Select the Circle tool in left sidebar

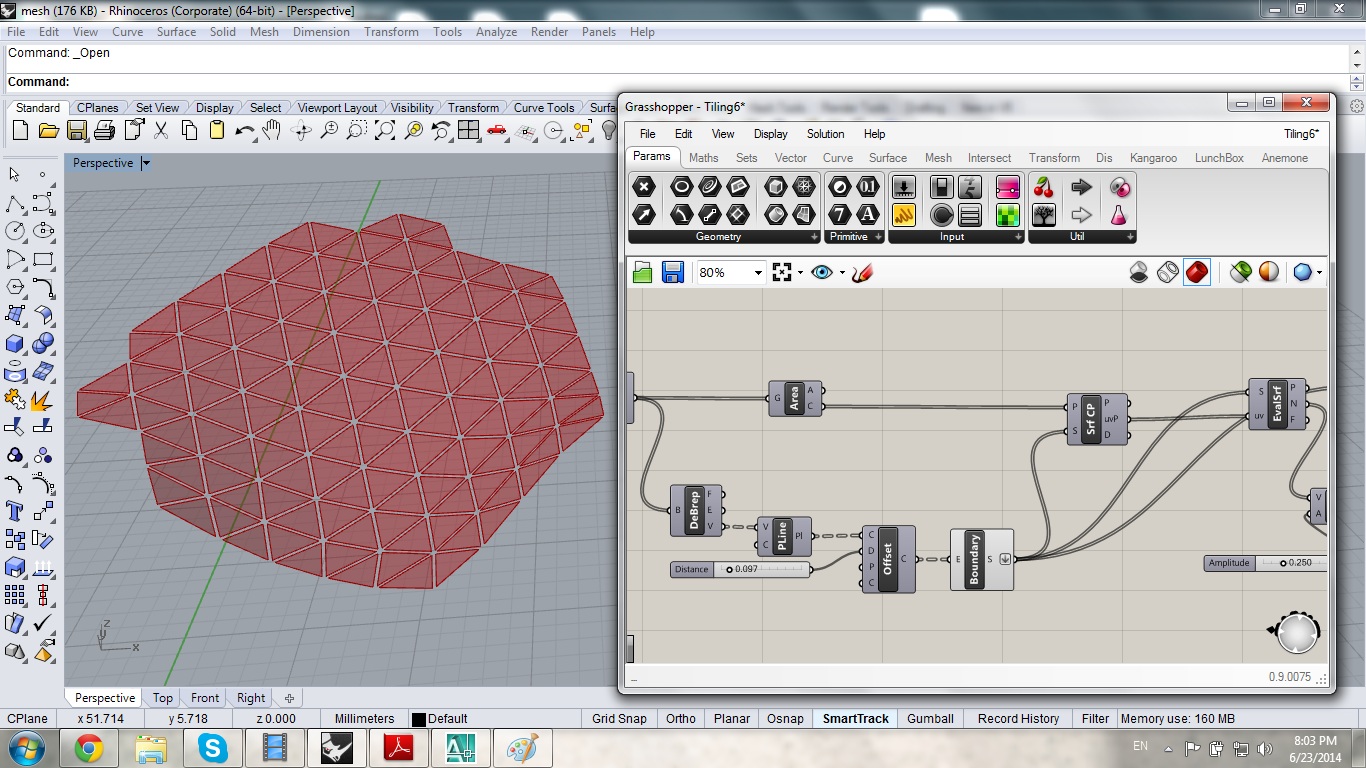[15, 231]
